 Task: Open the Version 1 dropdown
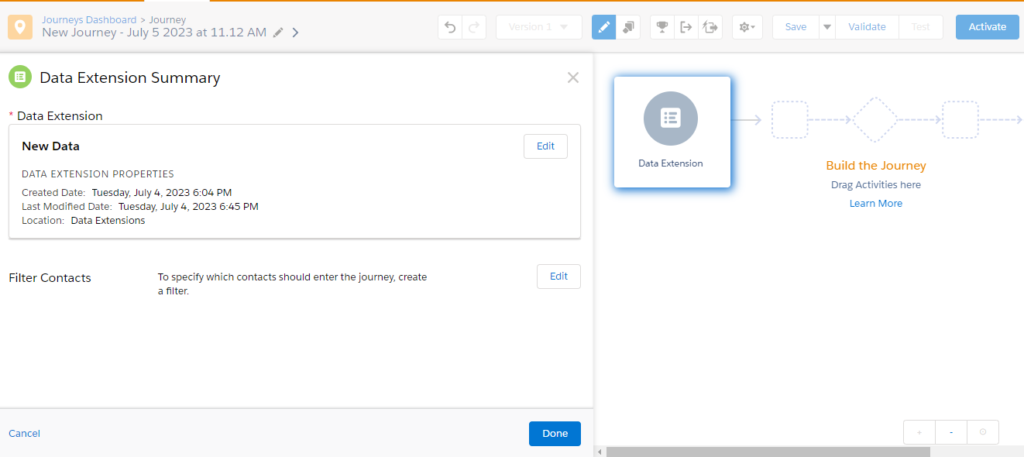538,27
